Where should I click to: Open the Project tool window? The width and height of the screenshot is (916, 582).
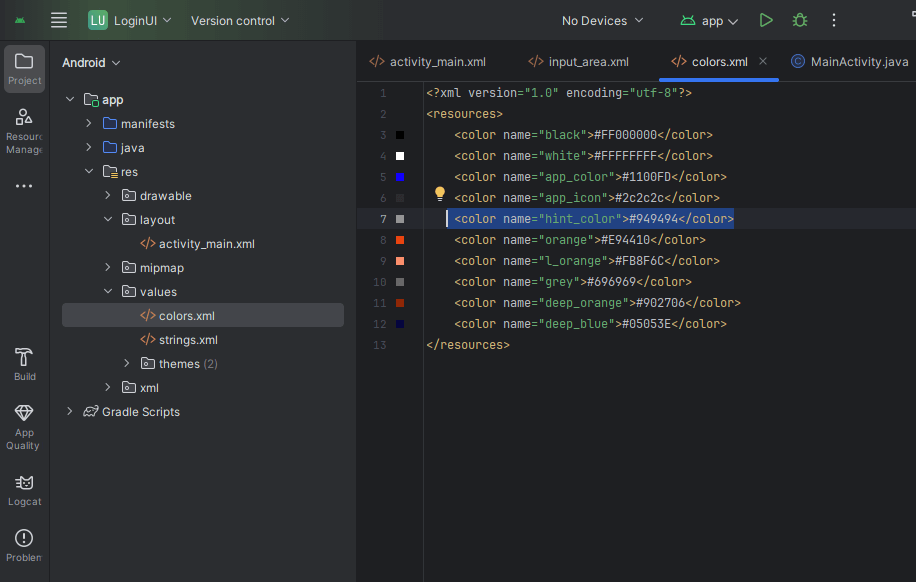click(25, 69)
